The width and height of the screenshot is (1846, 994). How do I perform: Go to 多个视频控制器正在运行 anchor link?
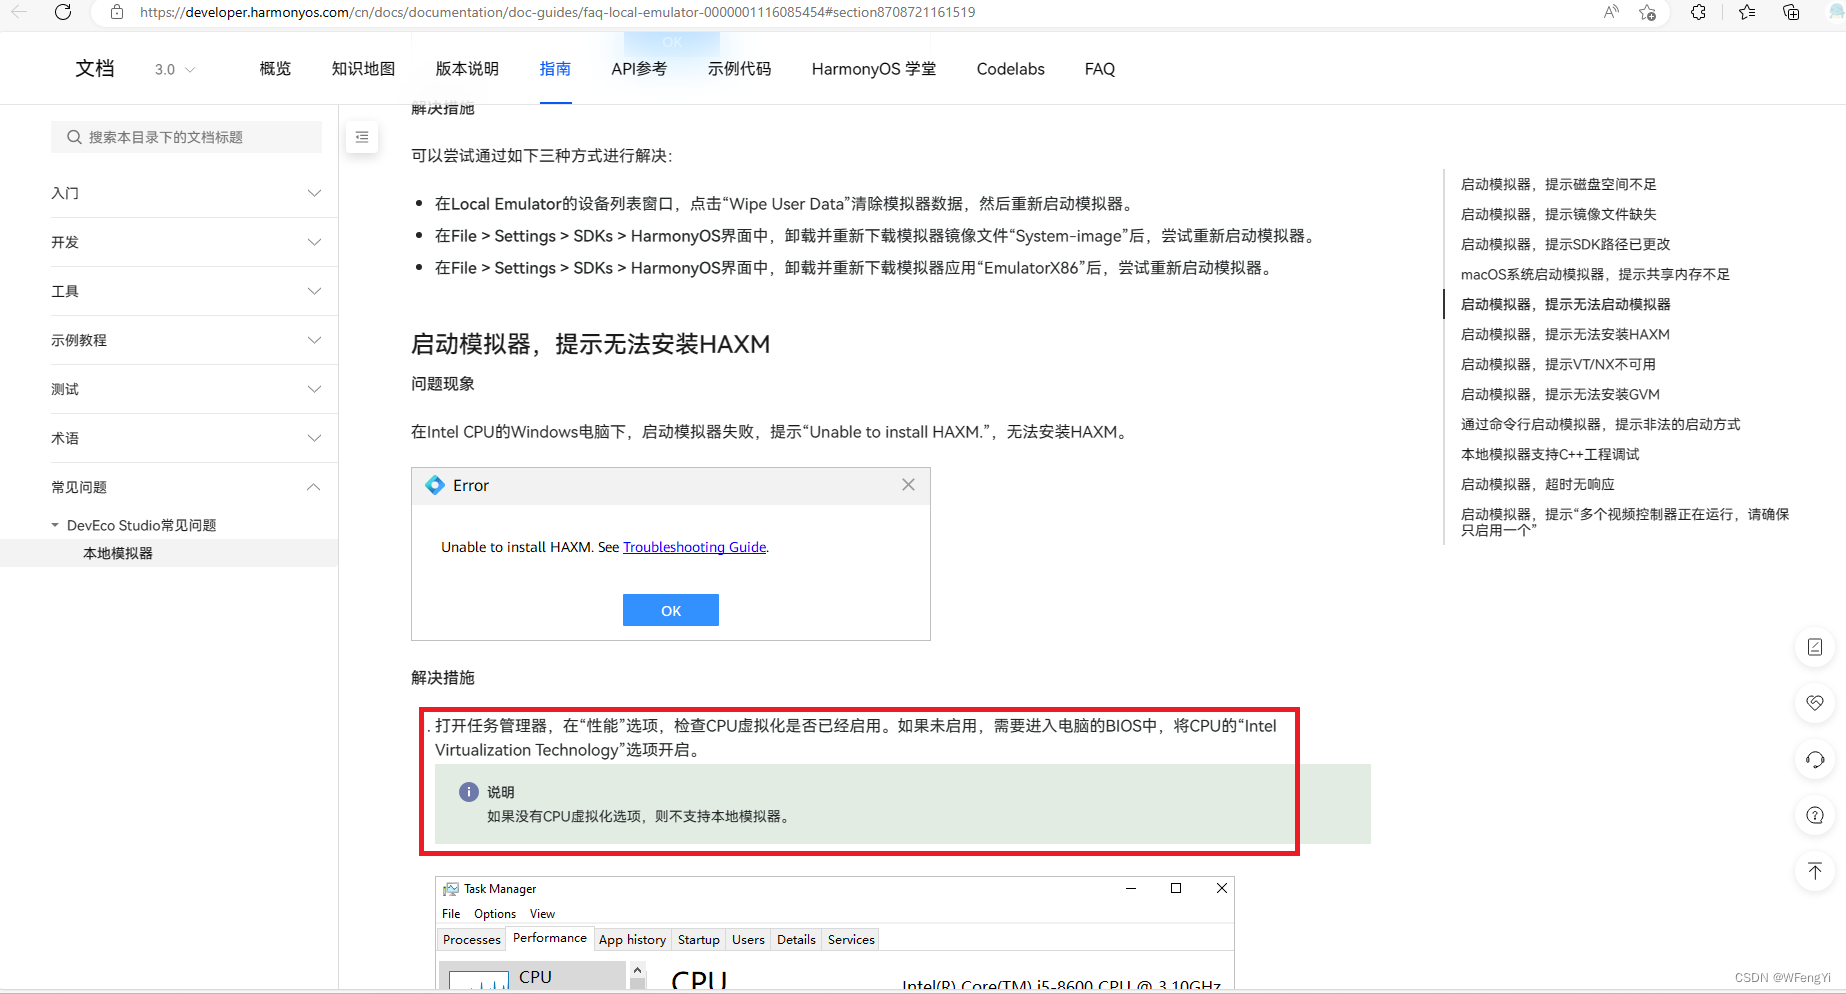pyautogui.click(x=1624, y=522)
